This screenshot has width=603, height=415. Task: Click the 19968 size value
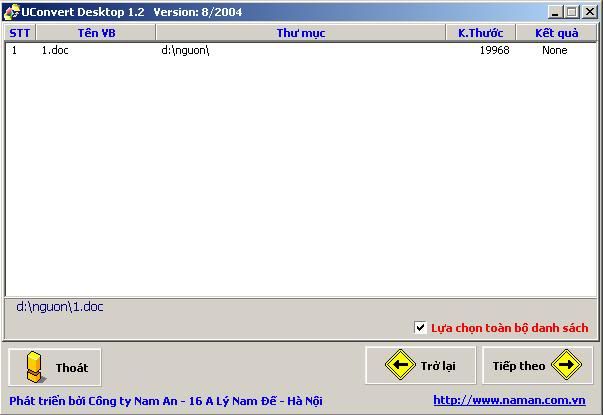point(495,50)
